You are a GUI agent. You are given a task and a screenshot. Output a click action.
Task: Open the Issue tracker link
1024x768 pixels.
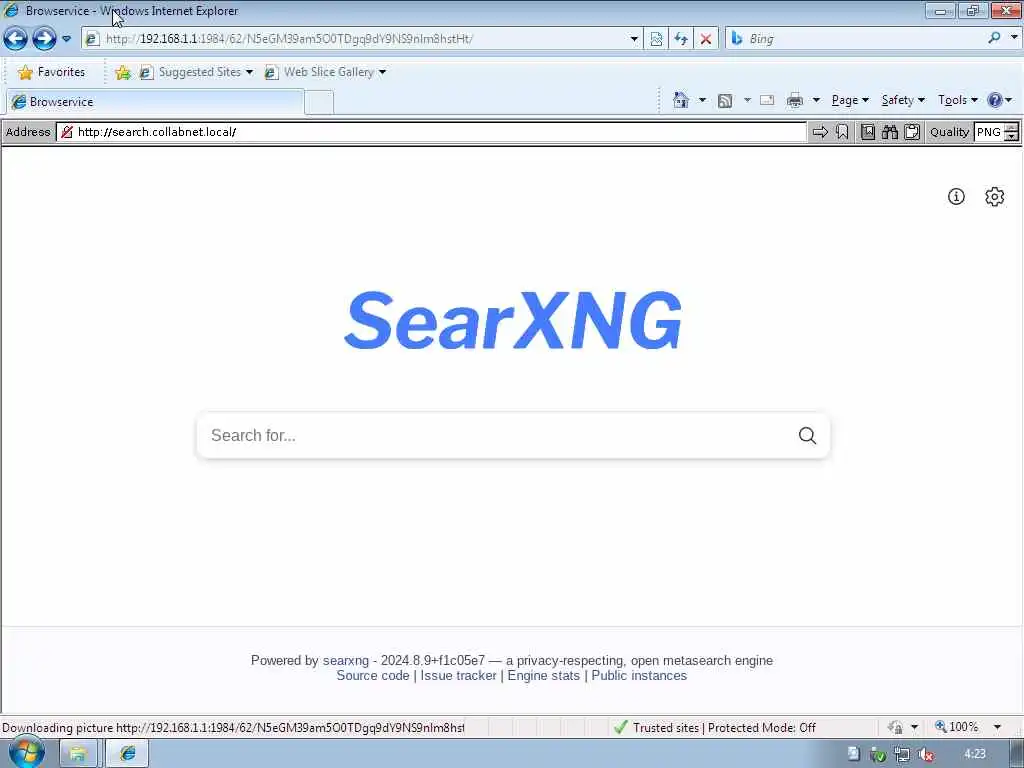458,675
